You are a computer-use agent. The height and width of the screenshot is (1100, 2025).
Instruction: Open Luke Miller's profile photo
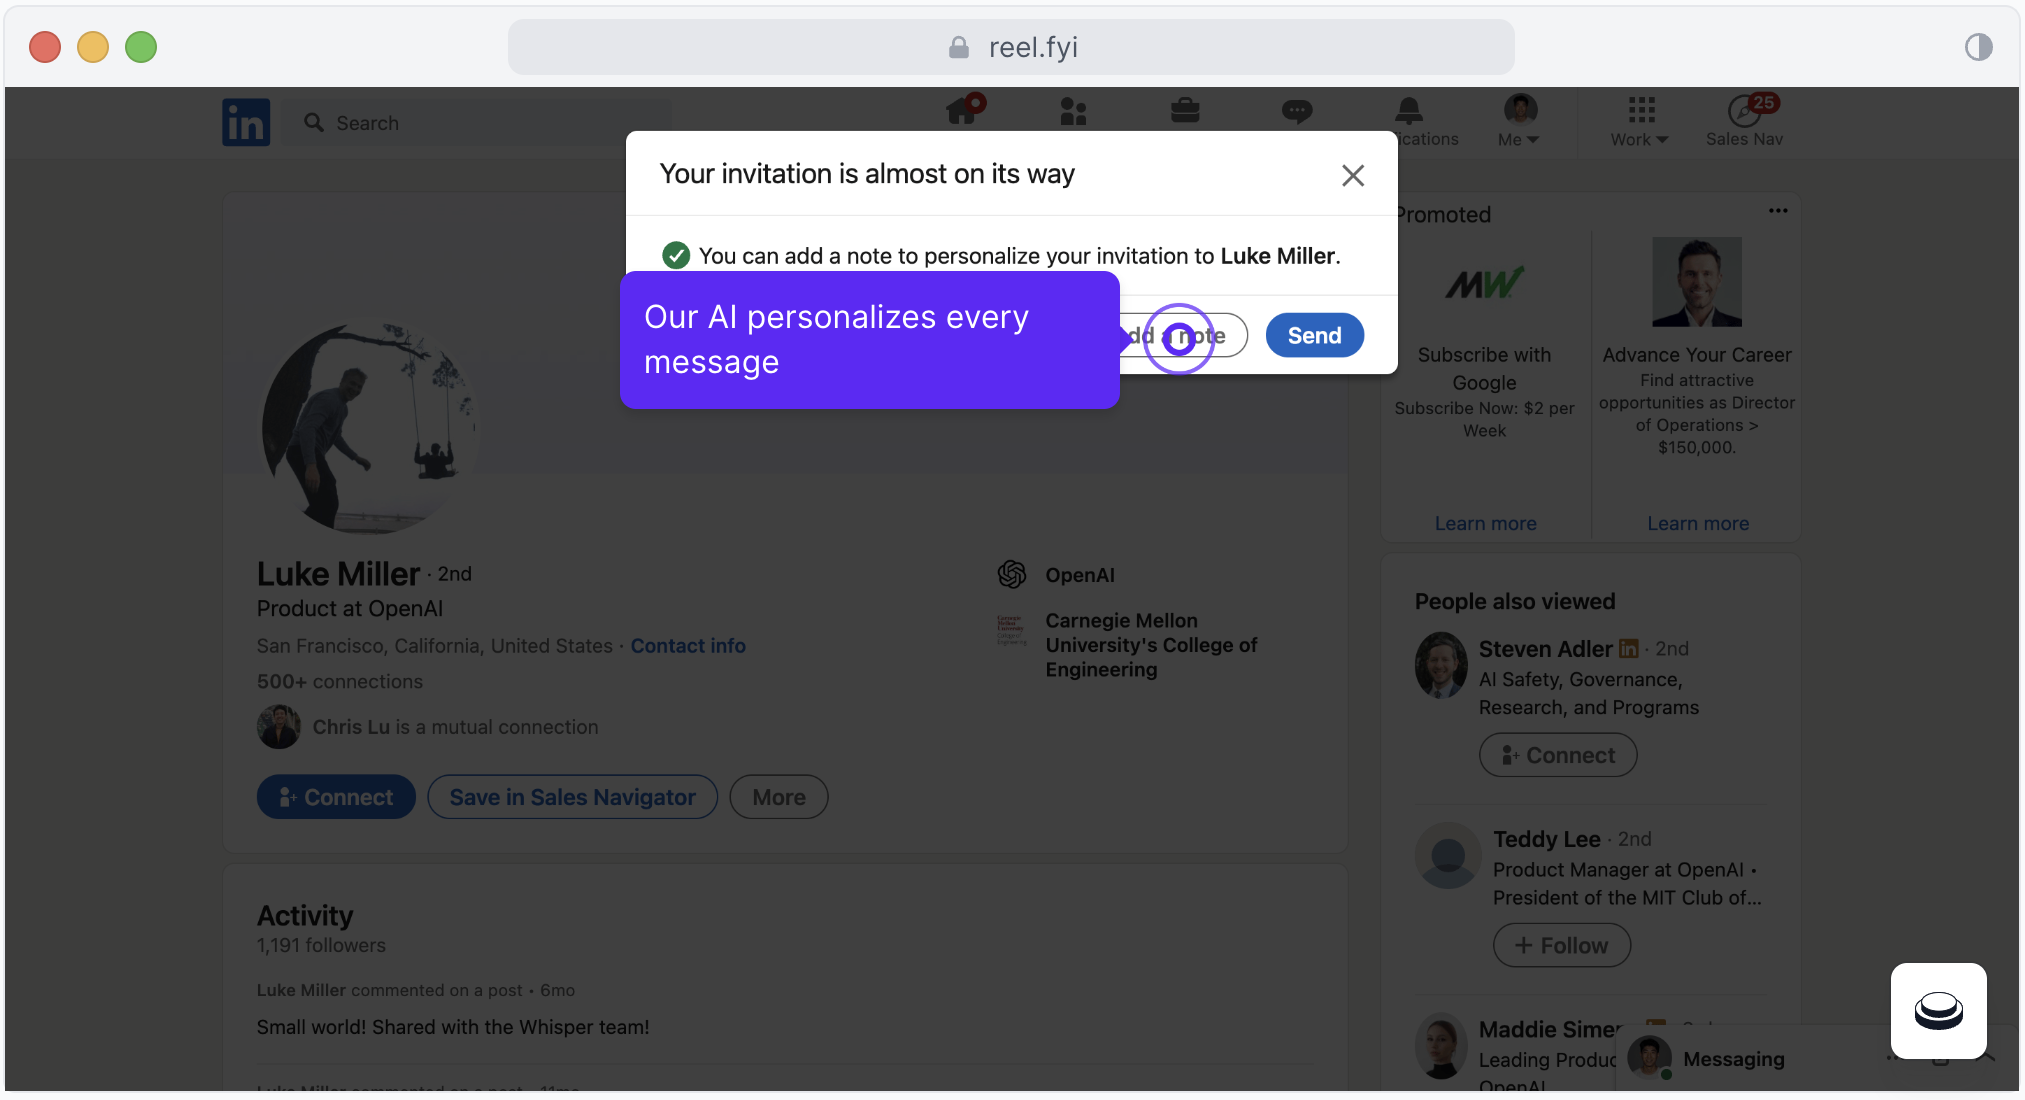(x=369, y=428)
